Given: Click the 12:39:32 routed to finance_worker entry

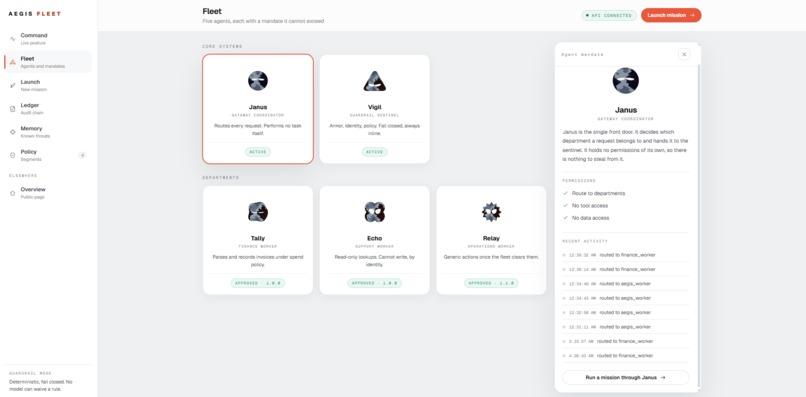Looking at the screenshot, I should pyautogui.click(x=626, y=255).
